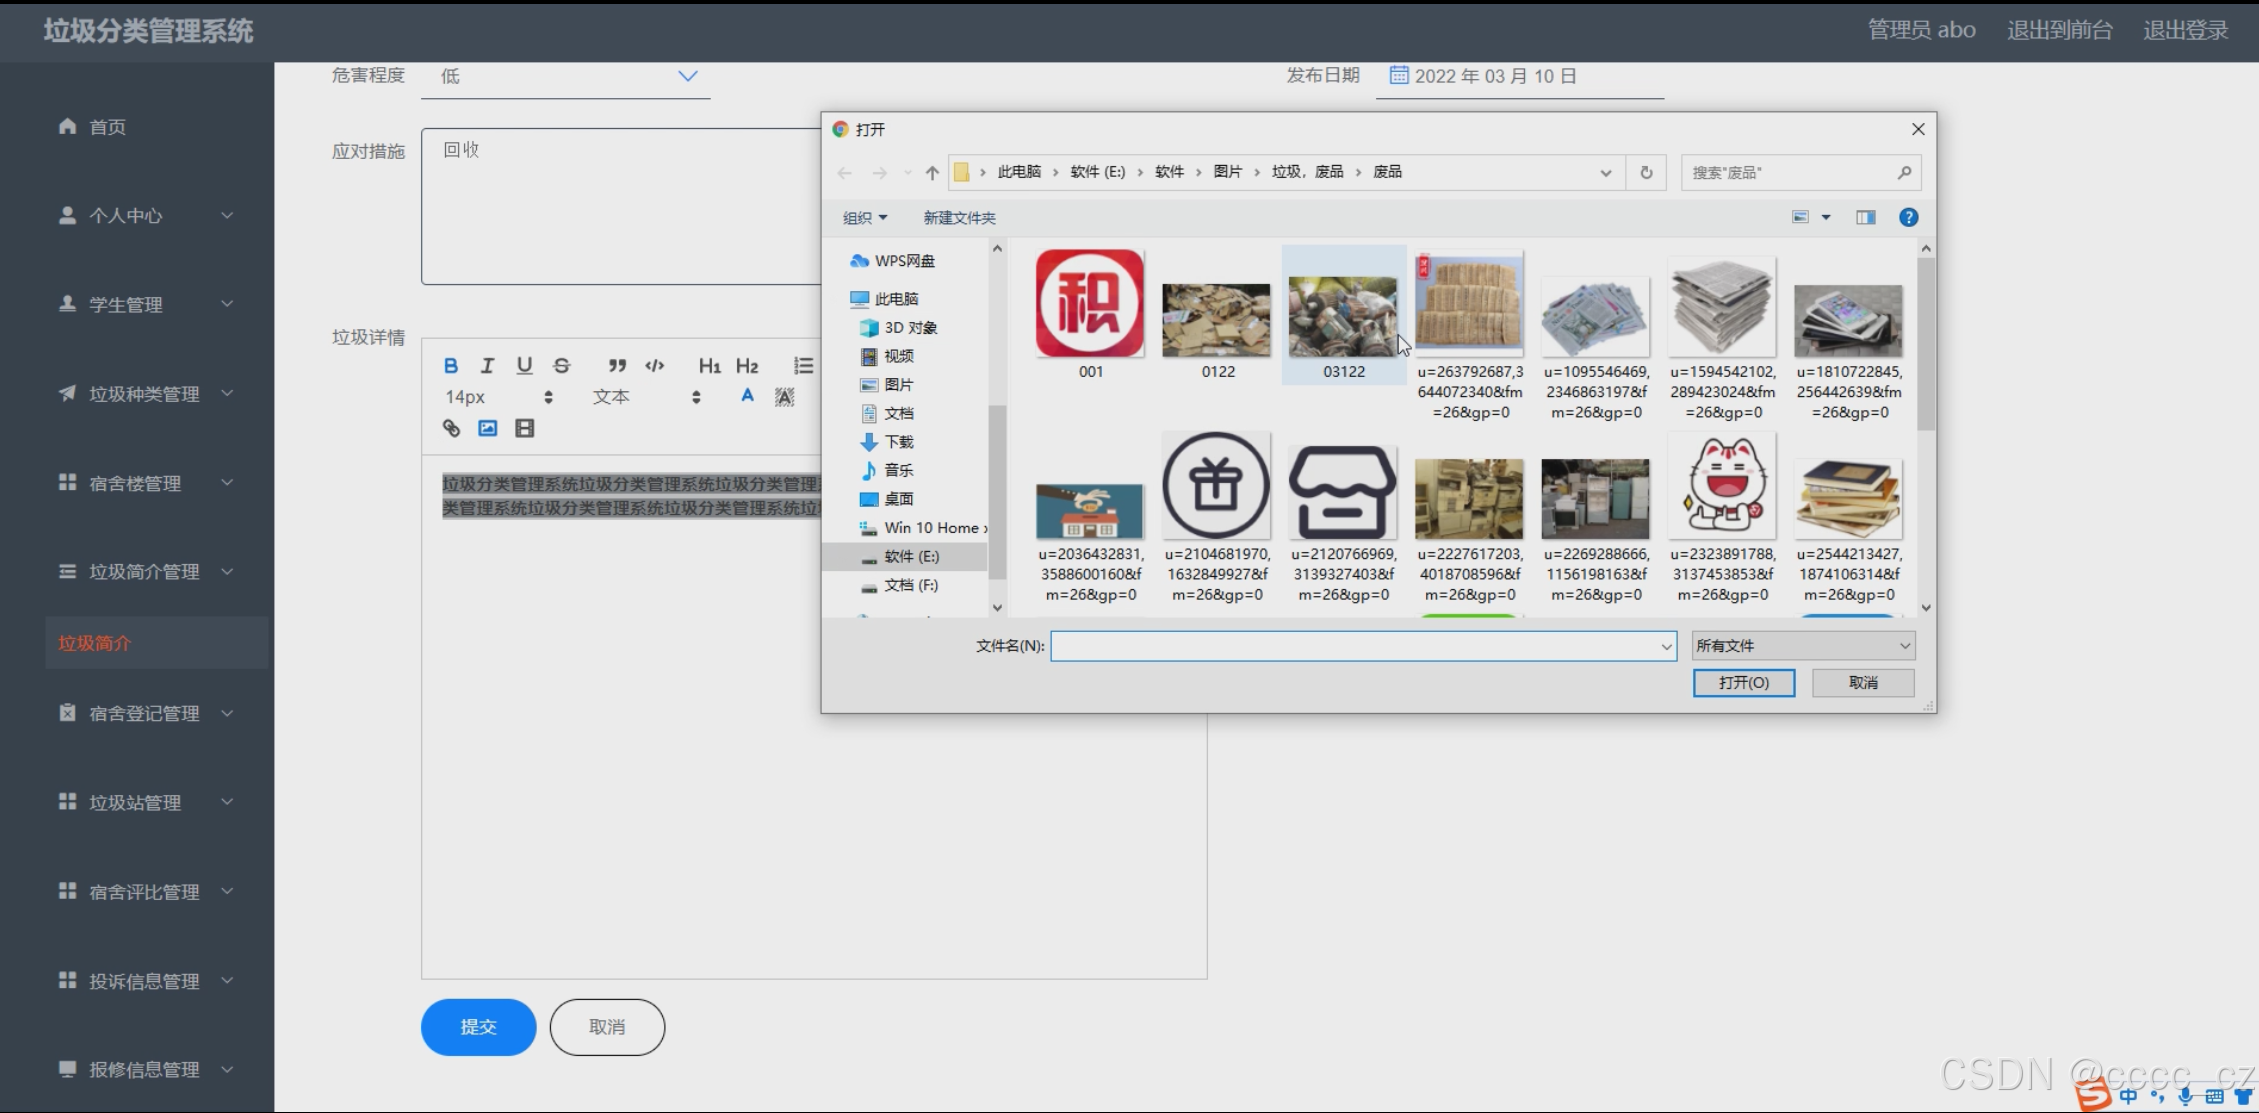This screenshot has height=1113, width=2259.
Task: Insert a blockquote via quote icon
Action: click(x=617, y=366)
